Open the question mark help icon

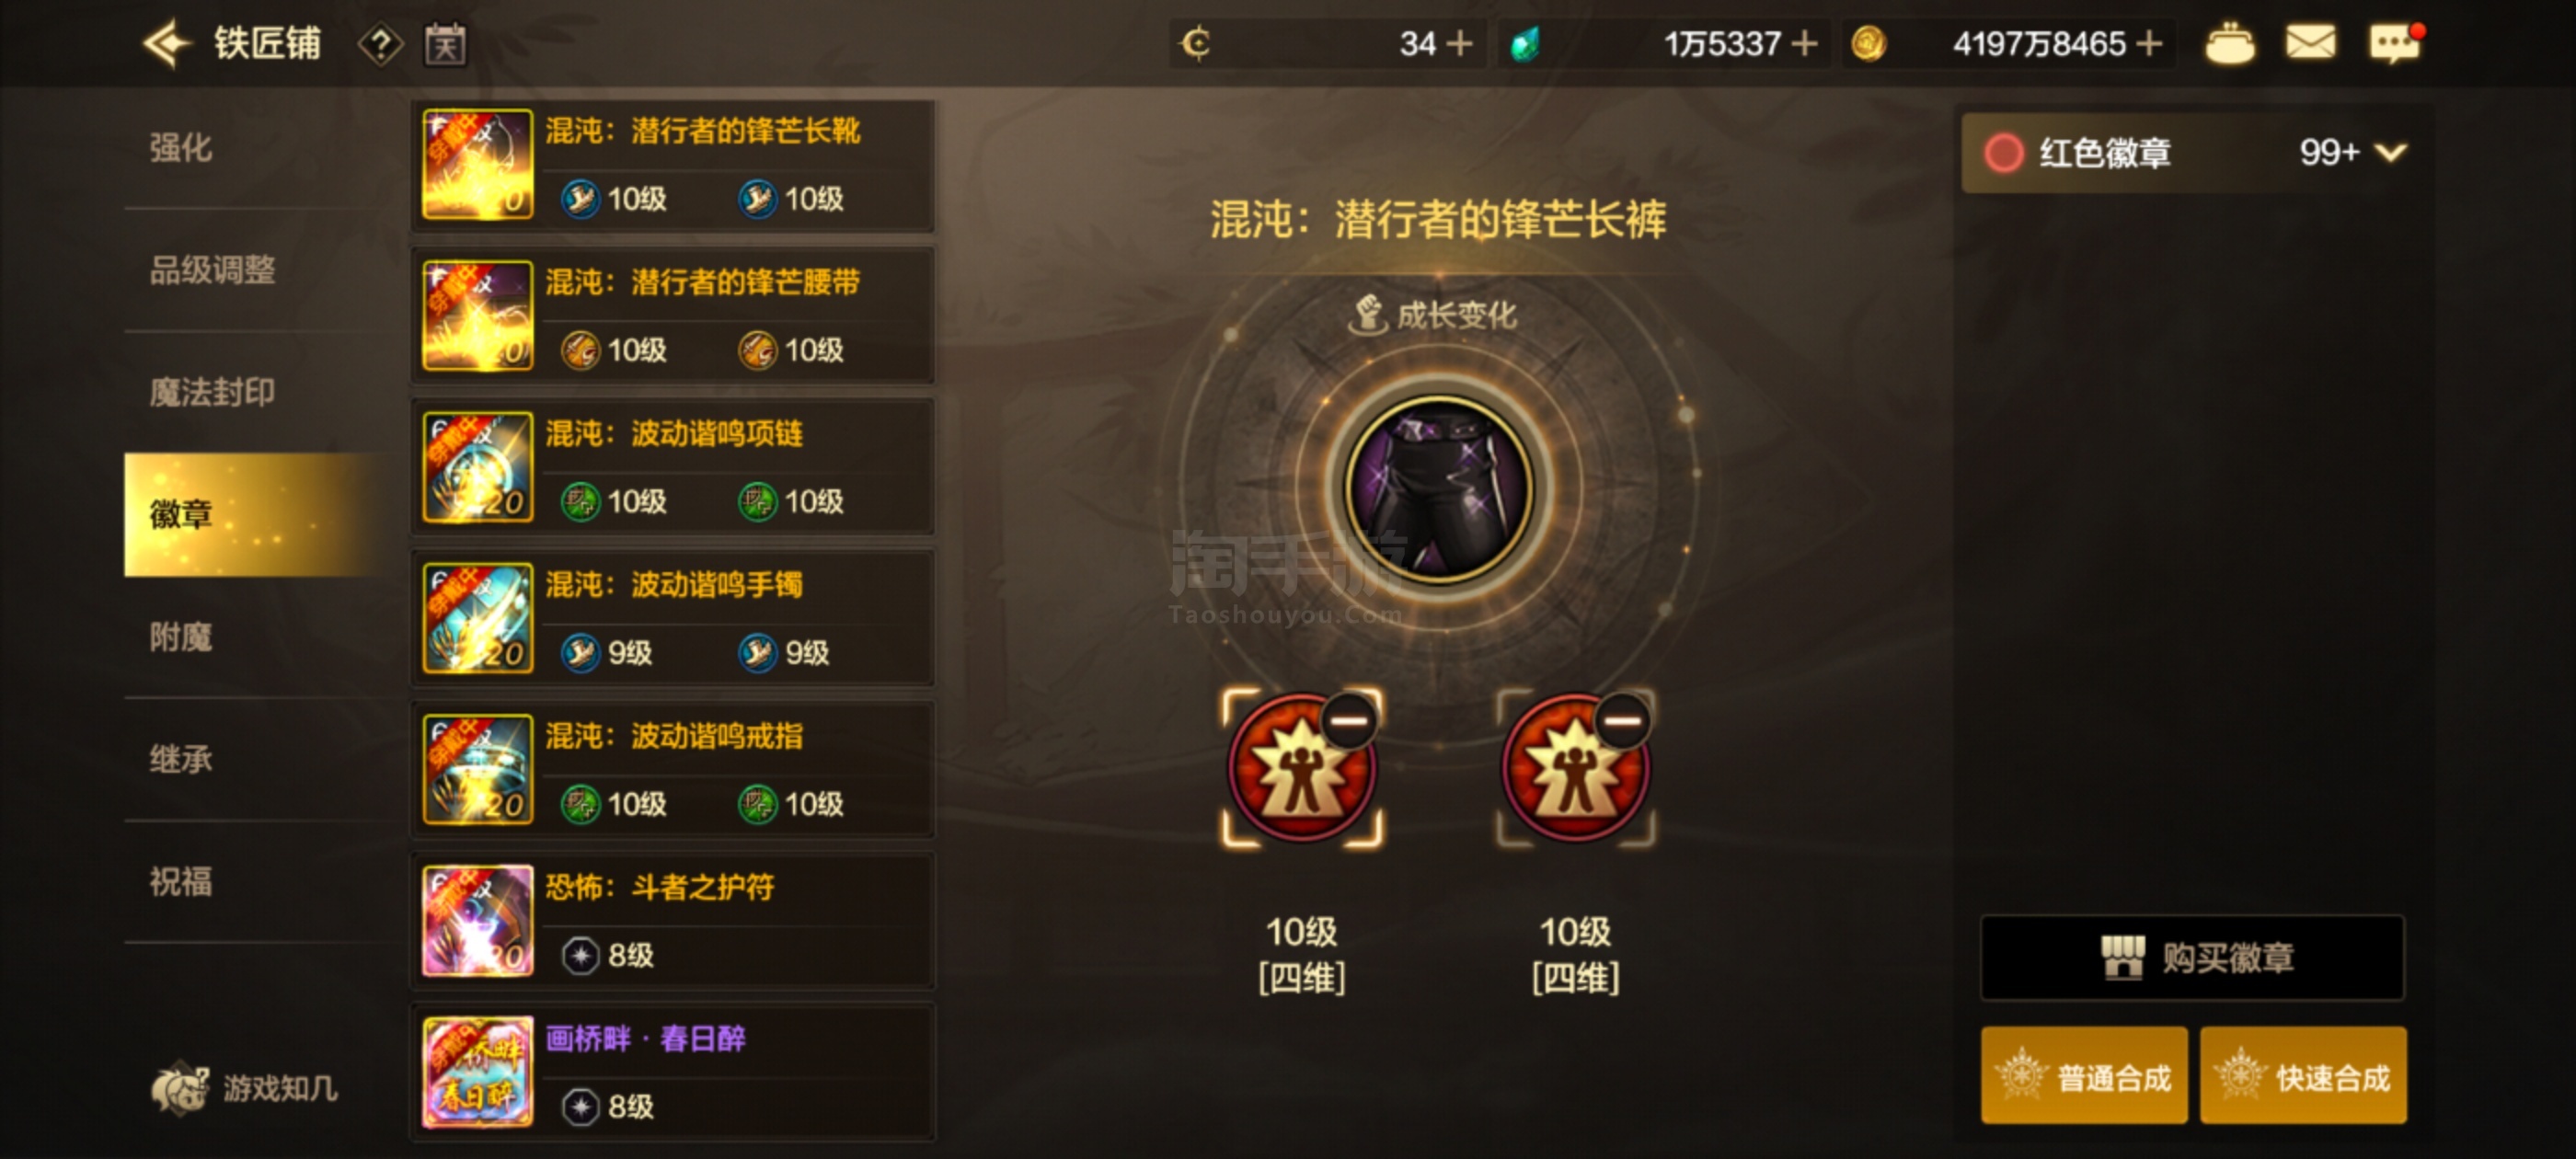380,44
